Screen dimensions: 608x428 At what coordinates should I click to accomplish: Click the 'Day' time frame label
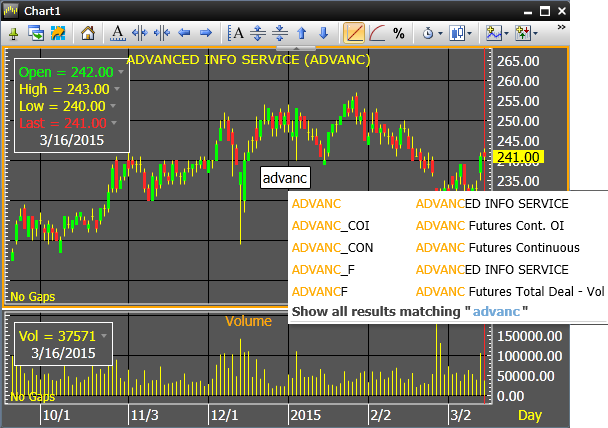530,416
